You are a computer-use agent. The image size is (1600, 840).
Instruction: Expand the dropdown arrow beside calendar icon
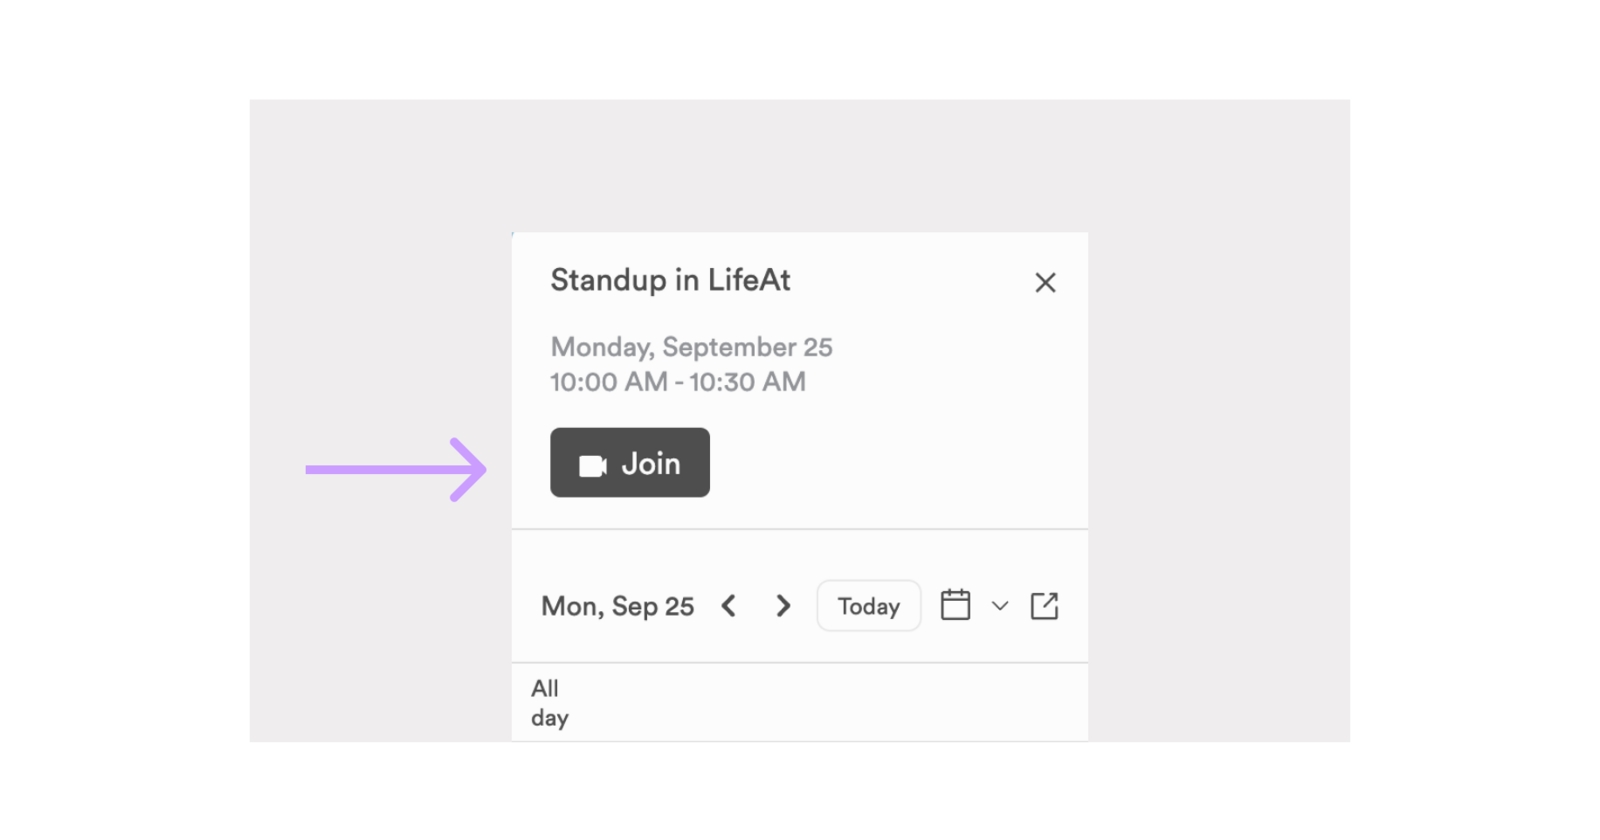point(999,606)
